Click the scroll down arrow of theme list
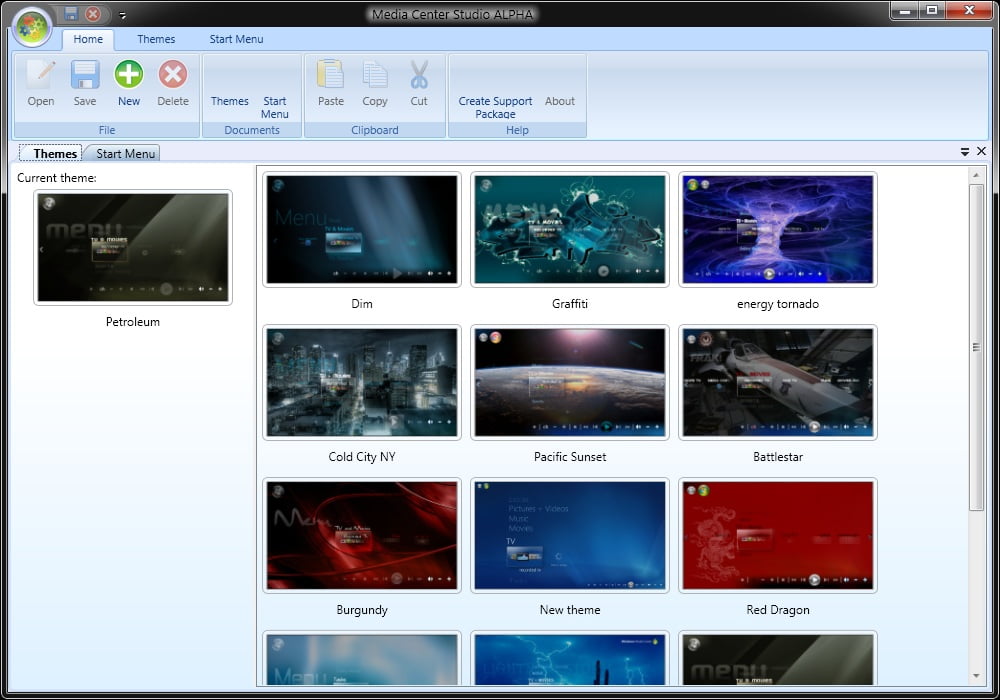1000x700 pixels. pyautogui.click(x=976, y=676)
